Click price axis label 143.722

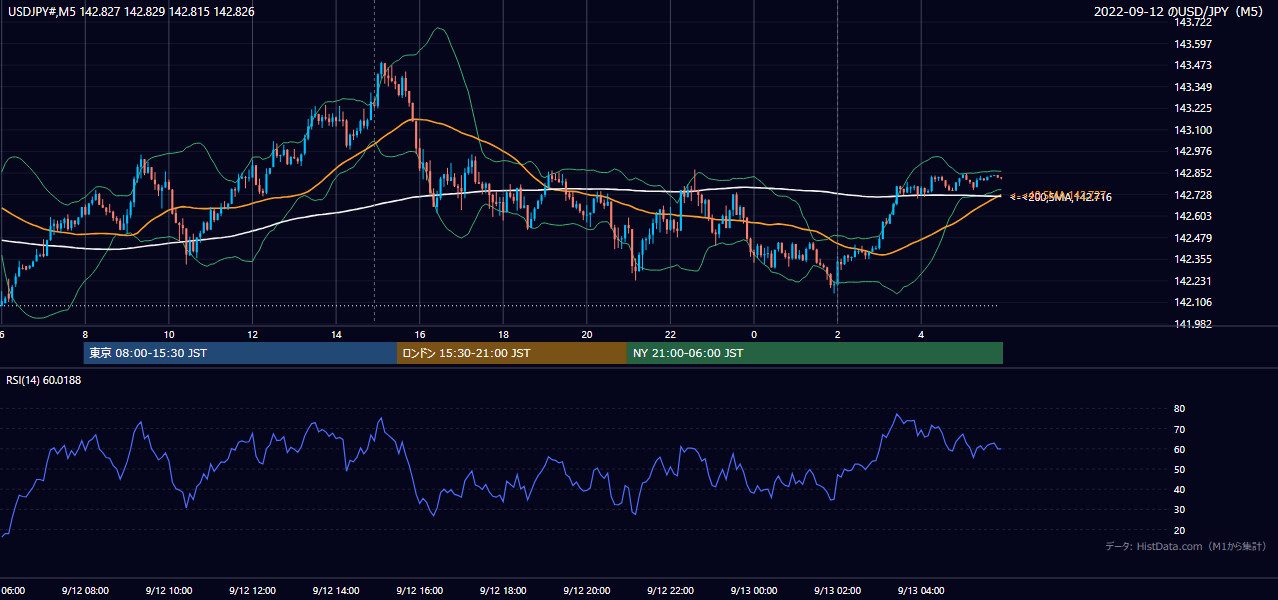pyautogui.click(x=1192, y=22)
